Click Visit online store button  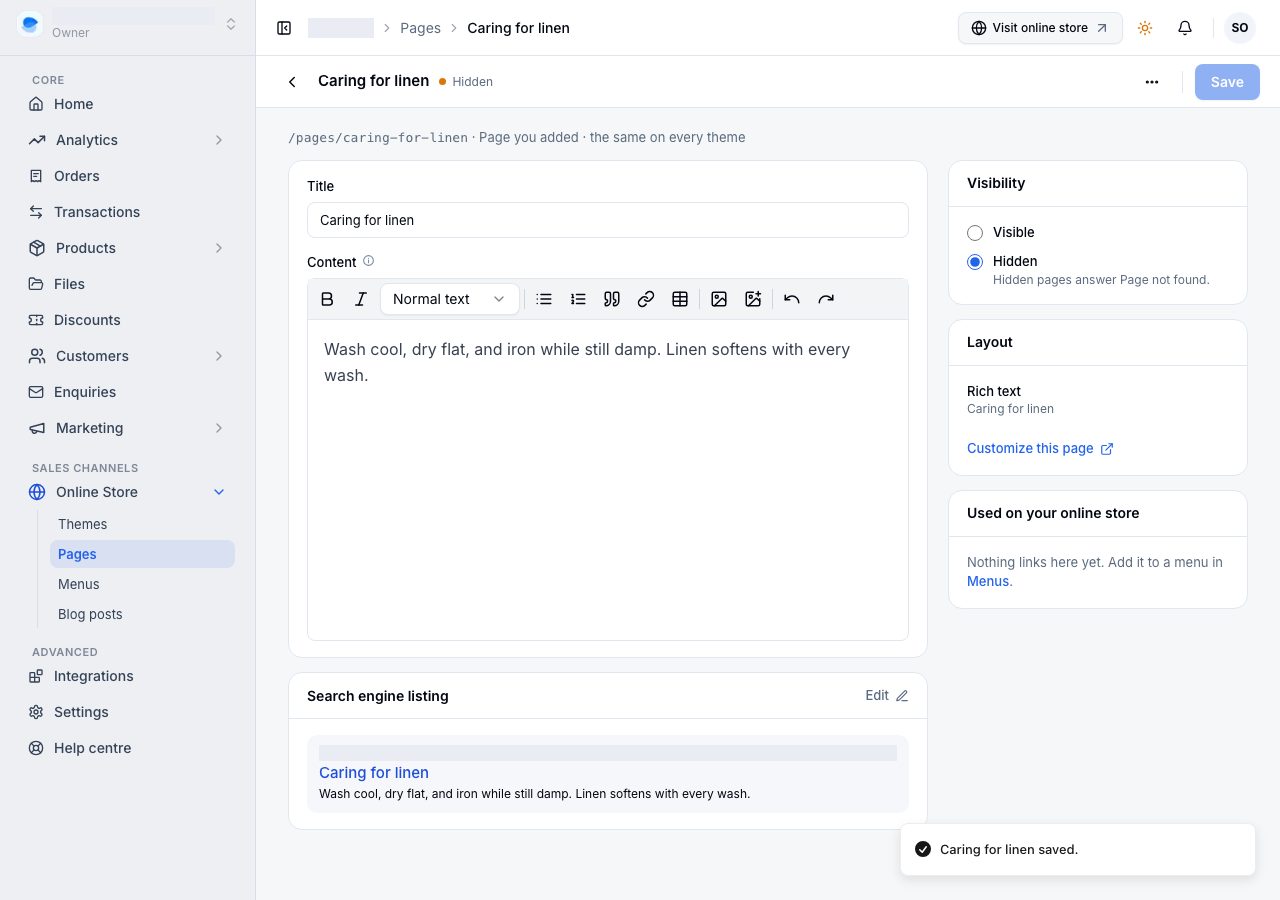[x=1040, y=28]
